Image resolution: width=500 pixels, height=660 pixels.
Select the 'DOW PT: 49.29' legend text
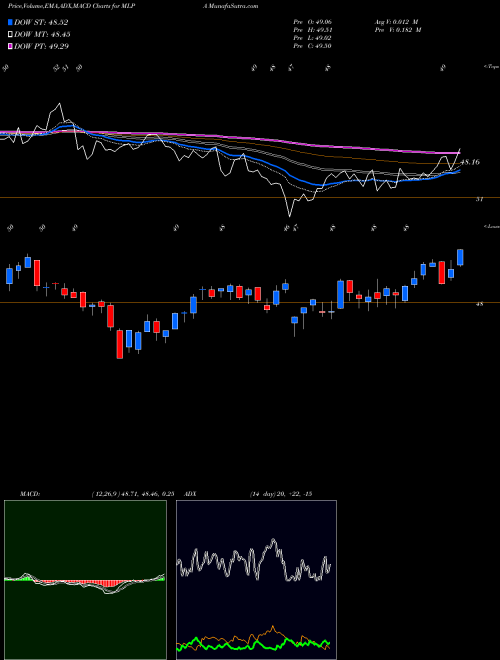[x=41, y=46]
